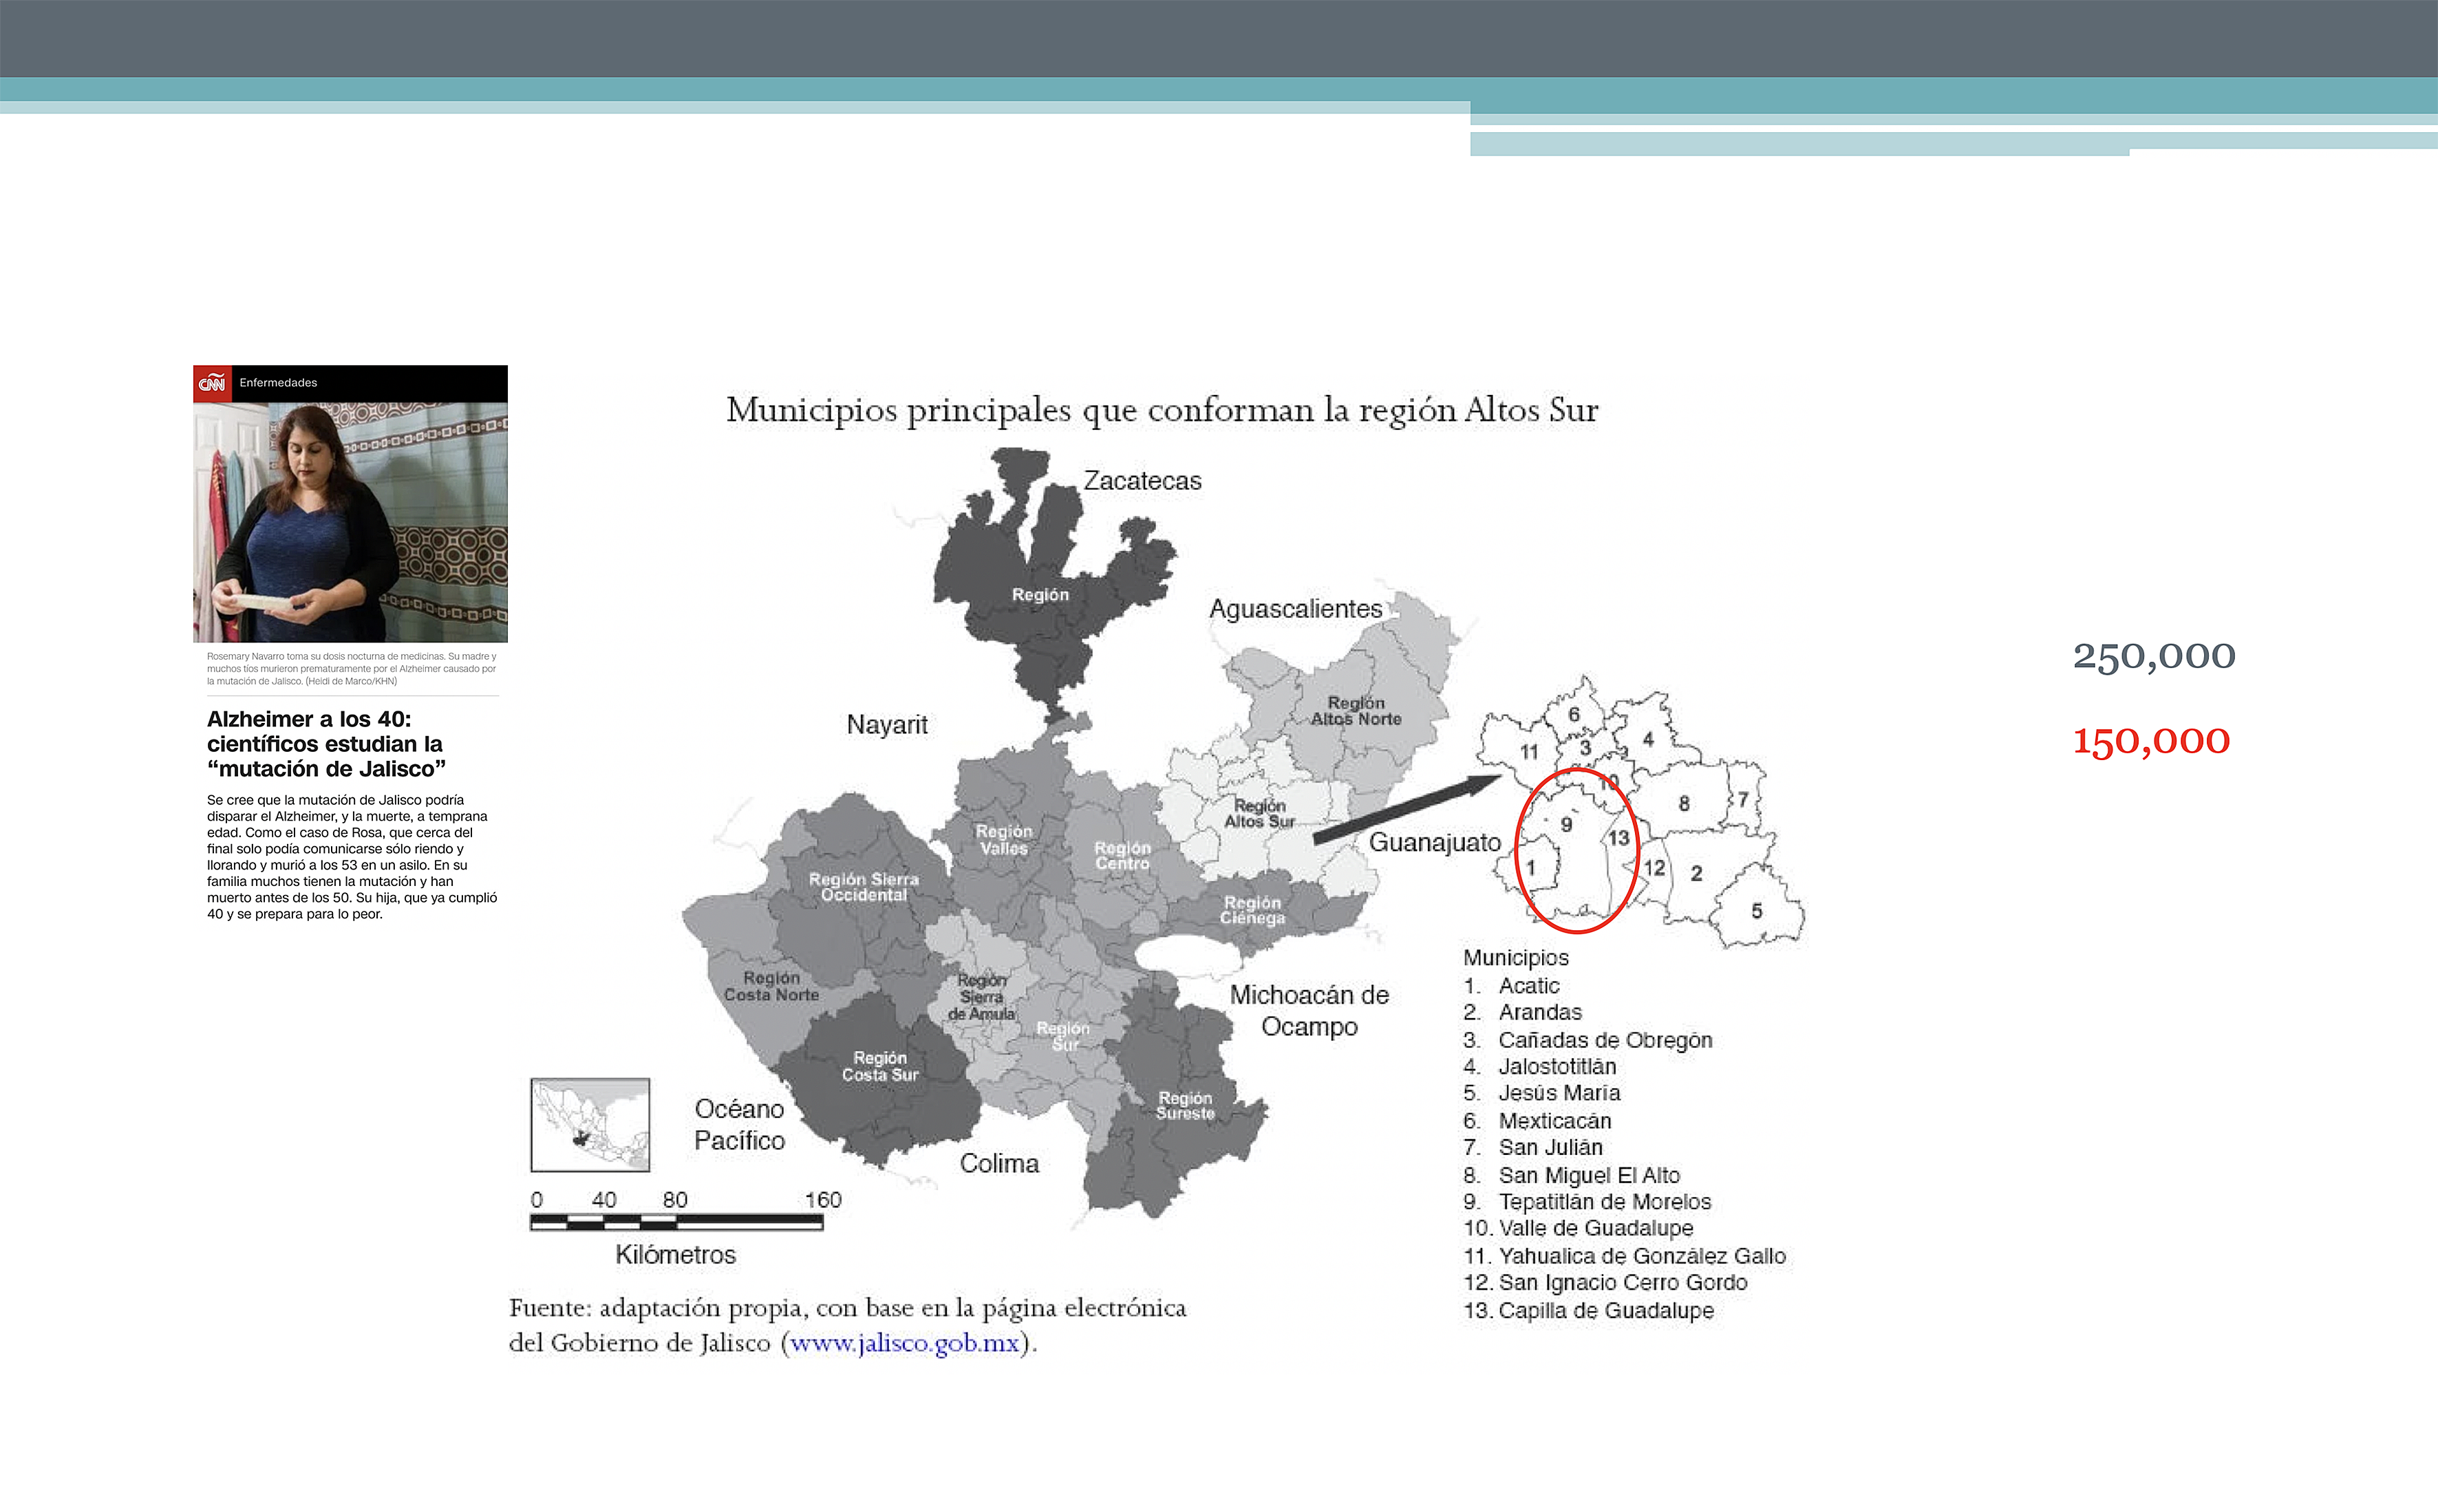Click the Rosemary Navarro article photo

(350, 522)
